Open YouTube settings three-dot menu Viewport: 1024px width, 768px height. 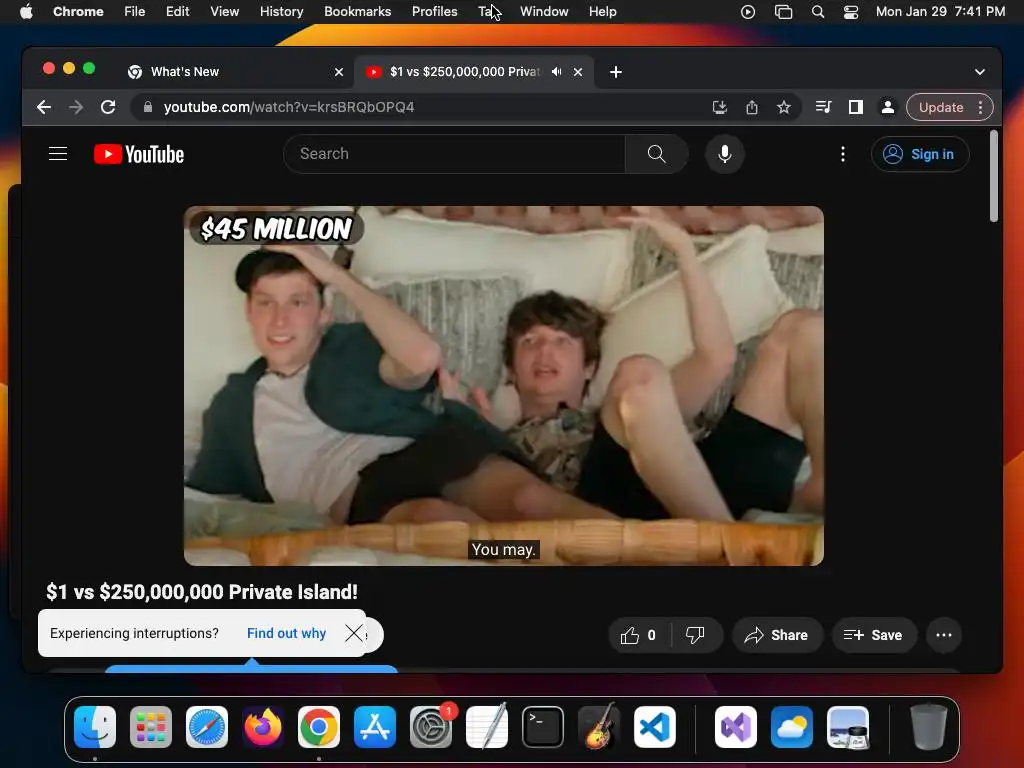(842, 153)
